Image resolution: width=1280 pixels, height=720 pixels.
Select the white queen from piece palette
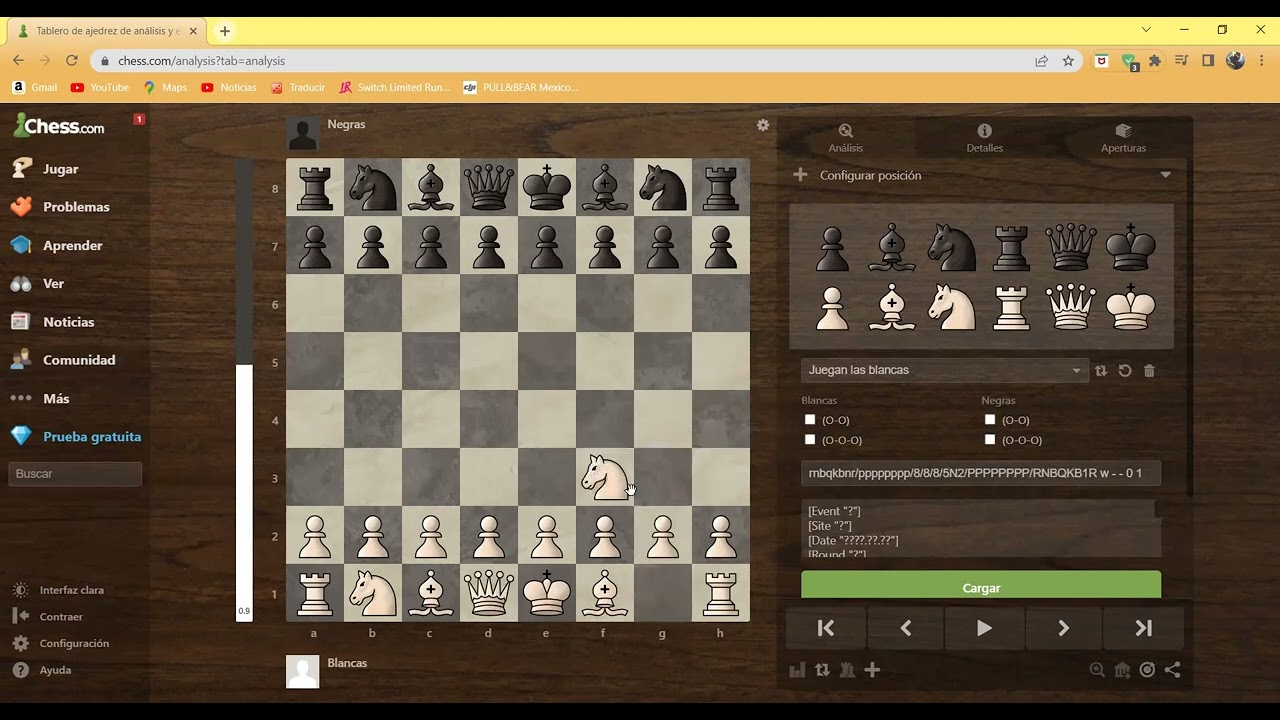coord(1070,307)
